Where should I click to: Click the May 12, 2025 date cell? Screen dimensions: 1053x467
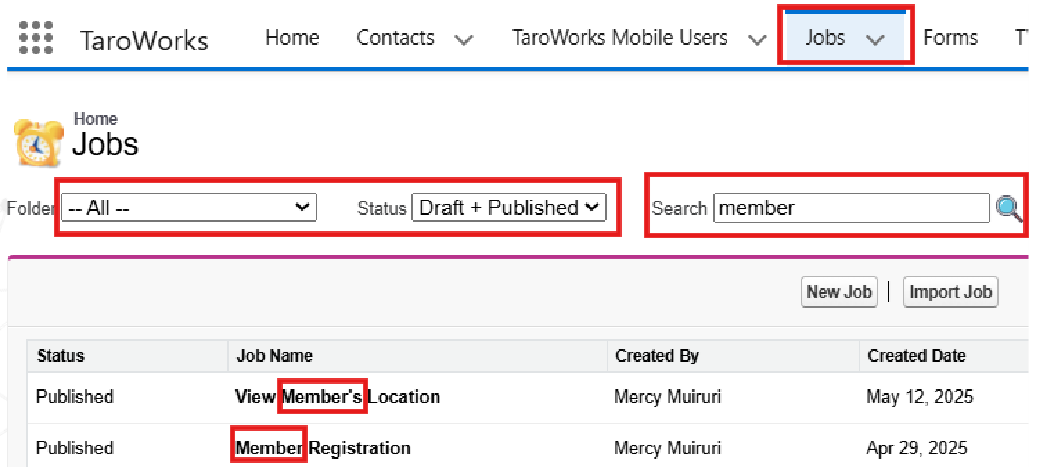pyautogui.click(x=919, y=397)
